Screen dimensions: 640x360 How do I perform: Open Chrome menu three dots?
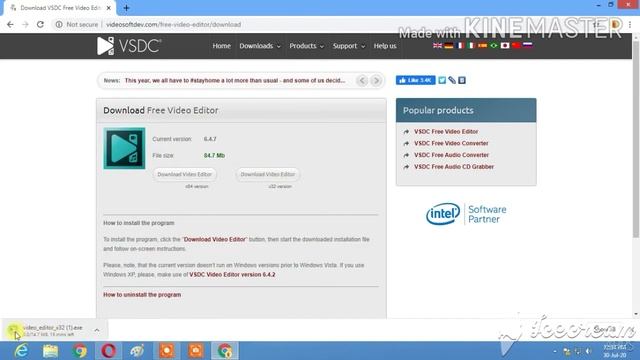point(630,24)
